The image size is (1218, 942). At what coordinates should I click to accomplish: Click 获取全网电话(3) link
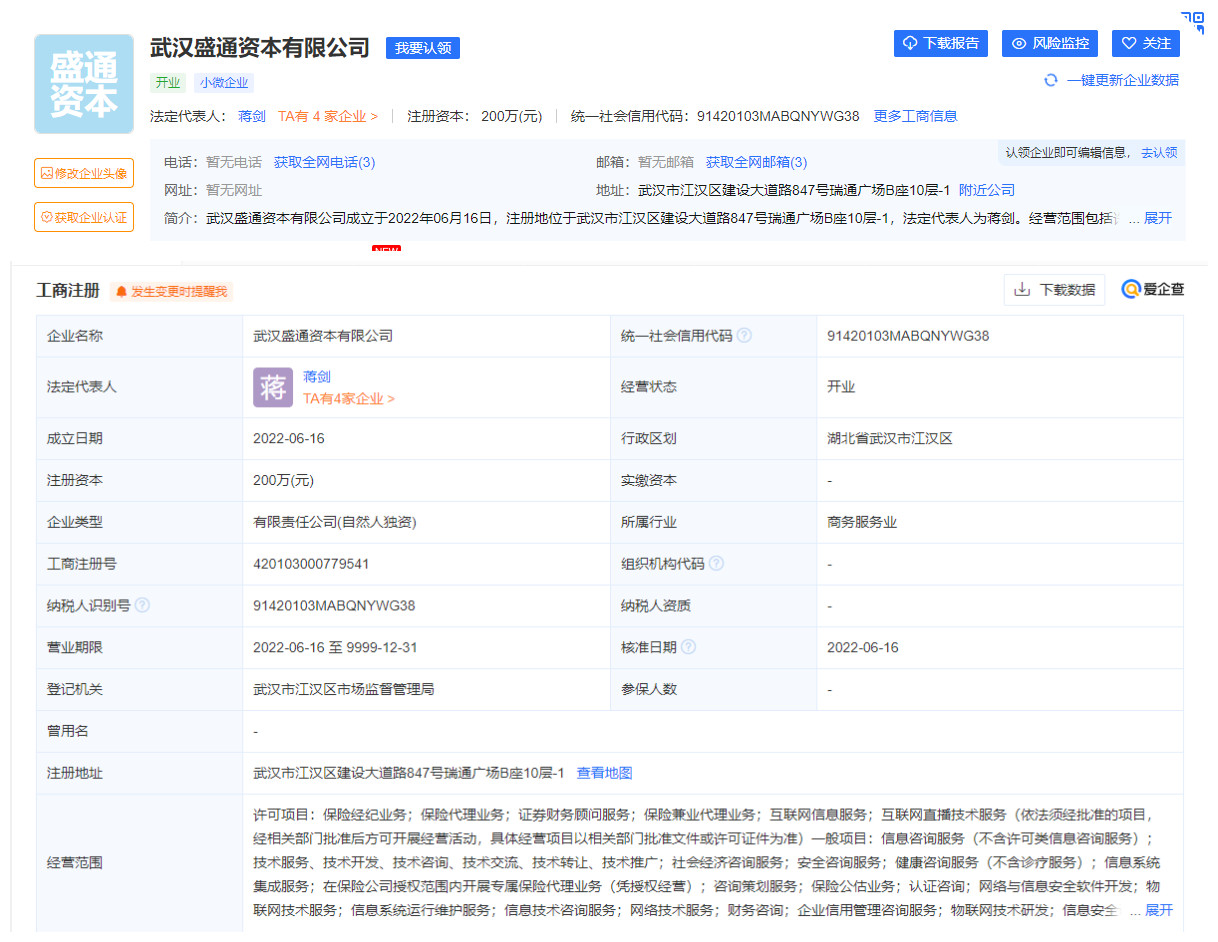[325, 162]
